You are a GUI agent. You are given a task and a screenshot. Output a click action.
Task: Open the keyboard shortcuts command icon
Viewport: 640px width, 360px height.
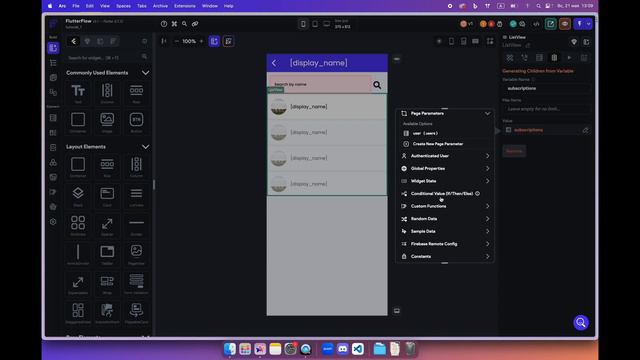click(174, 24)
